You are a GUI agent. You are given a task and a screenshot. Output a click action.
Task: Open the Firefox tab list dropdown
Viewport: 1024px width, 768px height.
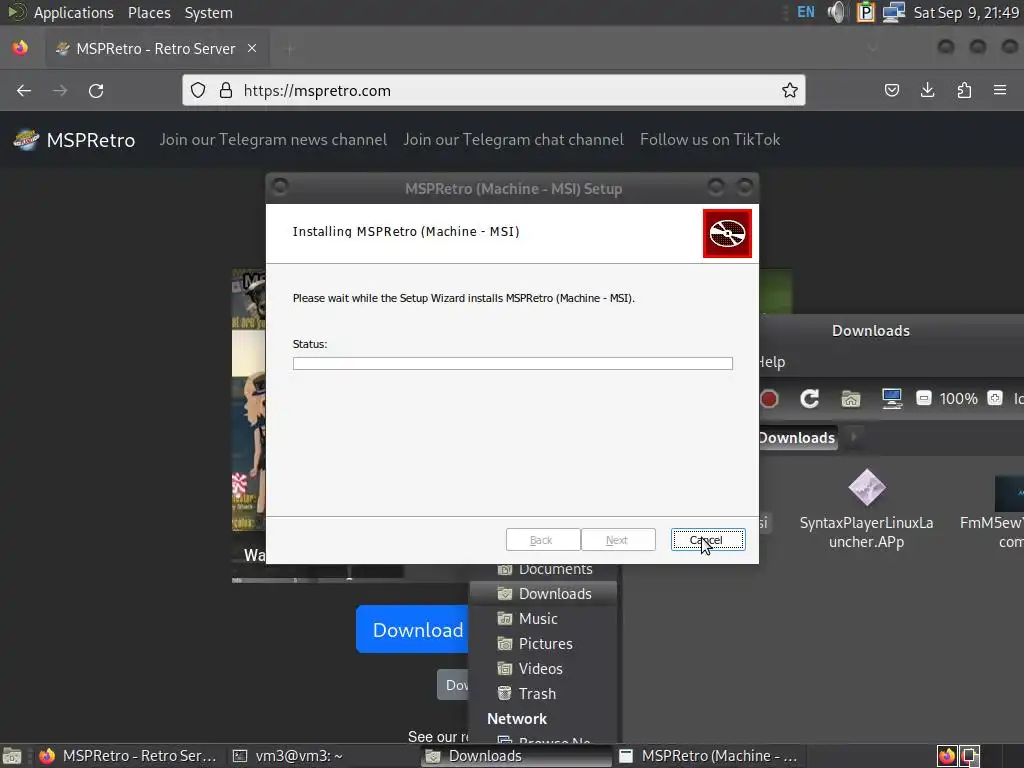pyautogui.click(x=872, y=48)
